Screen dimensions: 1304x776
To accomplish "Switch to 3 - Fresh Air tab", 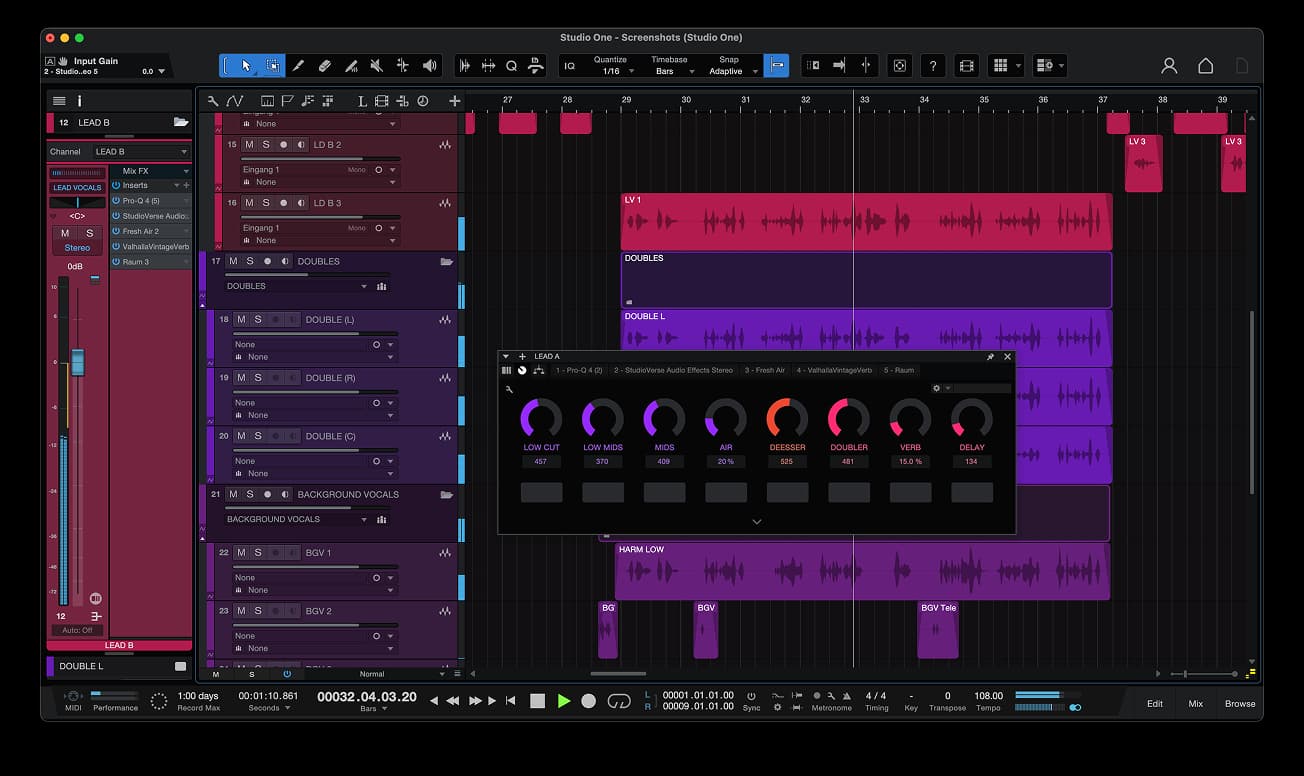I will coord(765,370).
